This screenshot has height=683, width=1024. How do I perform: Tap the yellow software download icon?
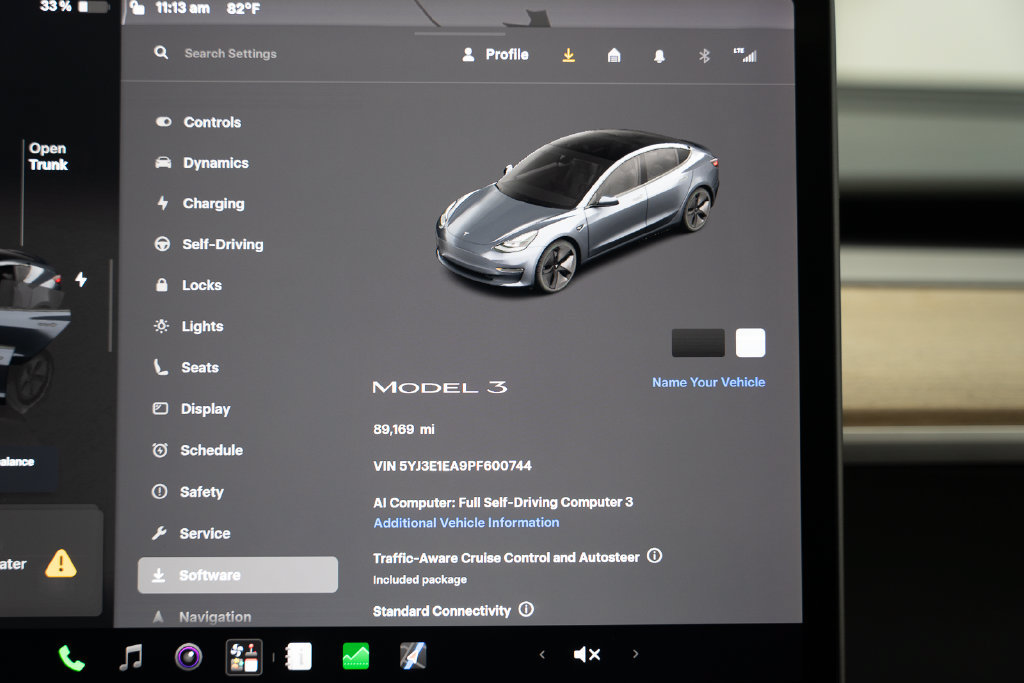coord(569,56)
